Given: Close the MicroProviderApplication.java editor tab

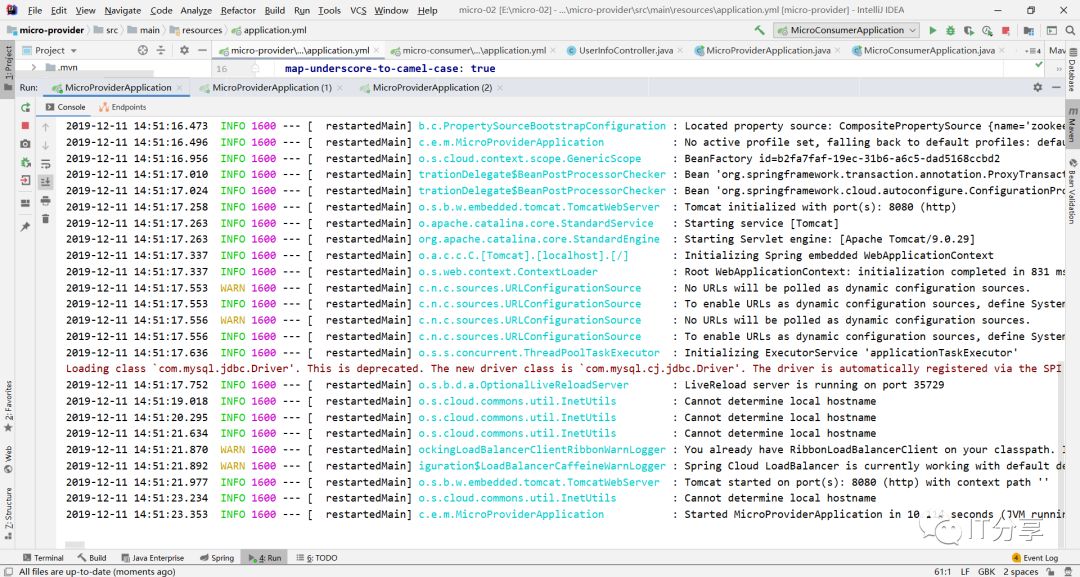Looking at the screenshot, I should [x=838, y=50].
